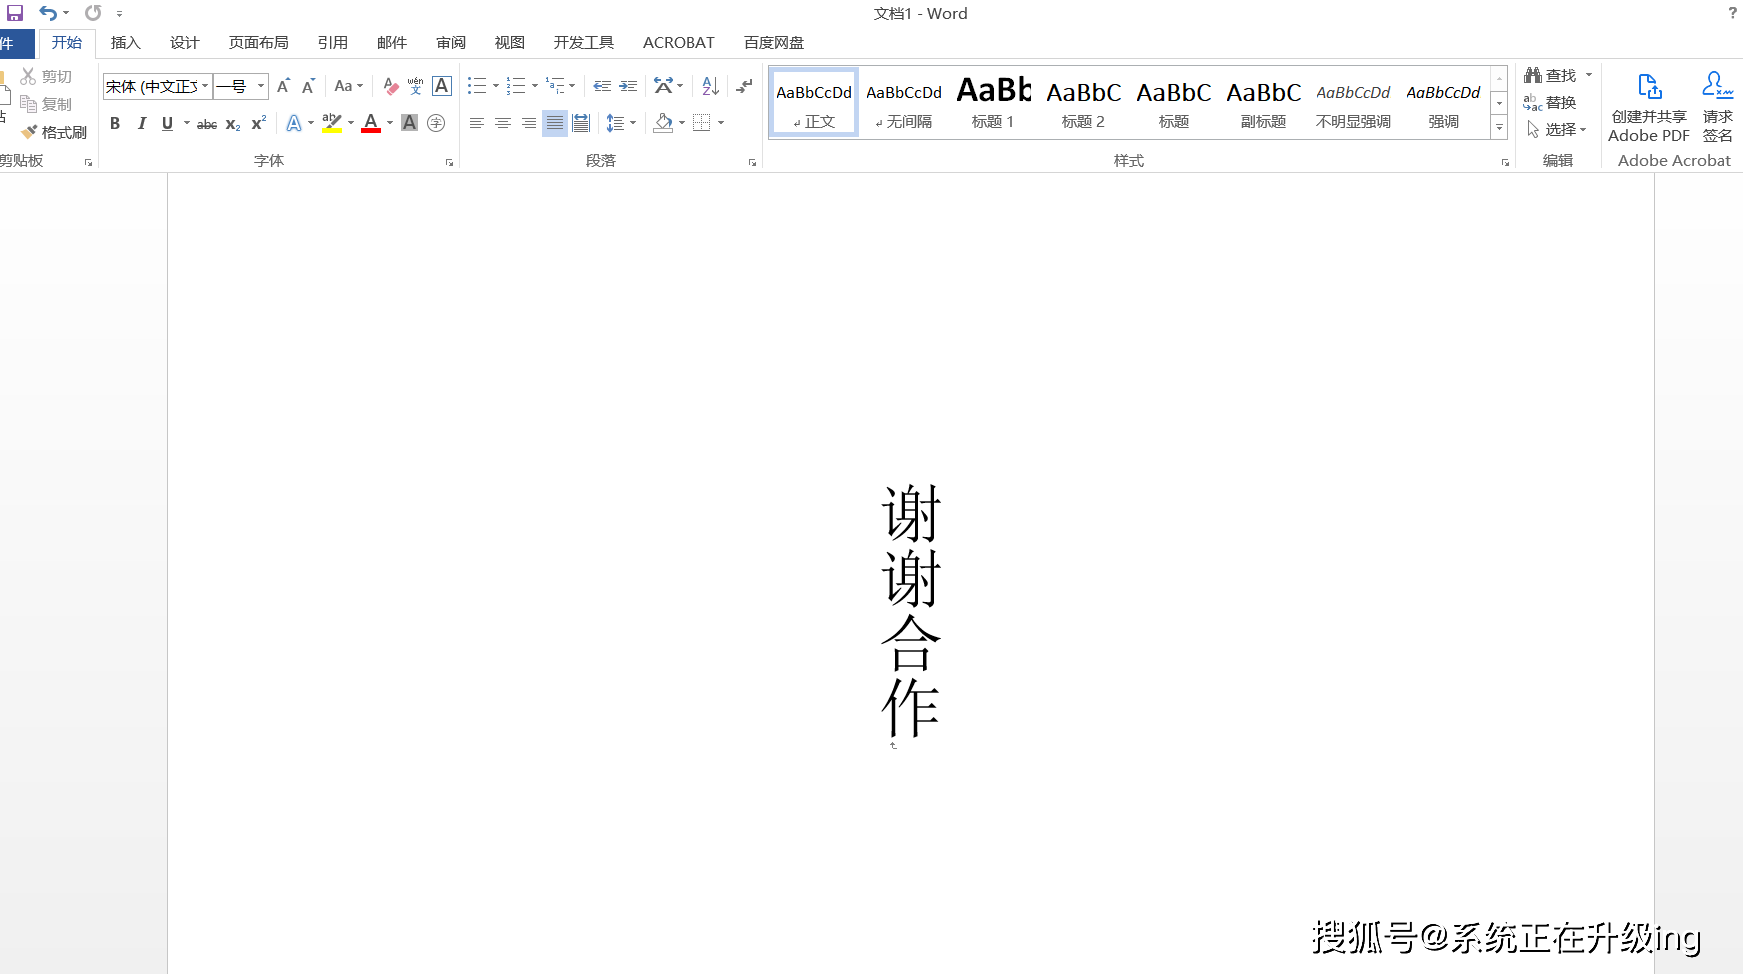Center align the text
Image resolution: width=1743 pixels, height=974 pixels.
coord(503,123)
